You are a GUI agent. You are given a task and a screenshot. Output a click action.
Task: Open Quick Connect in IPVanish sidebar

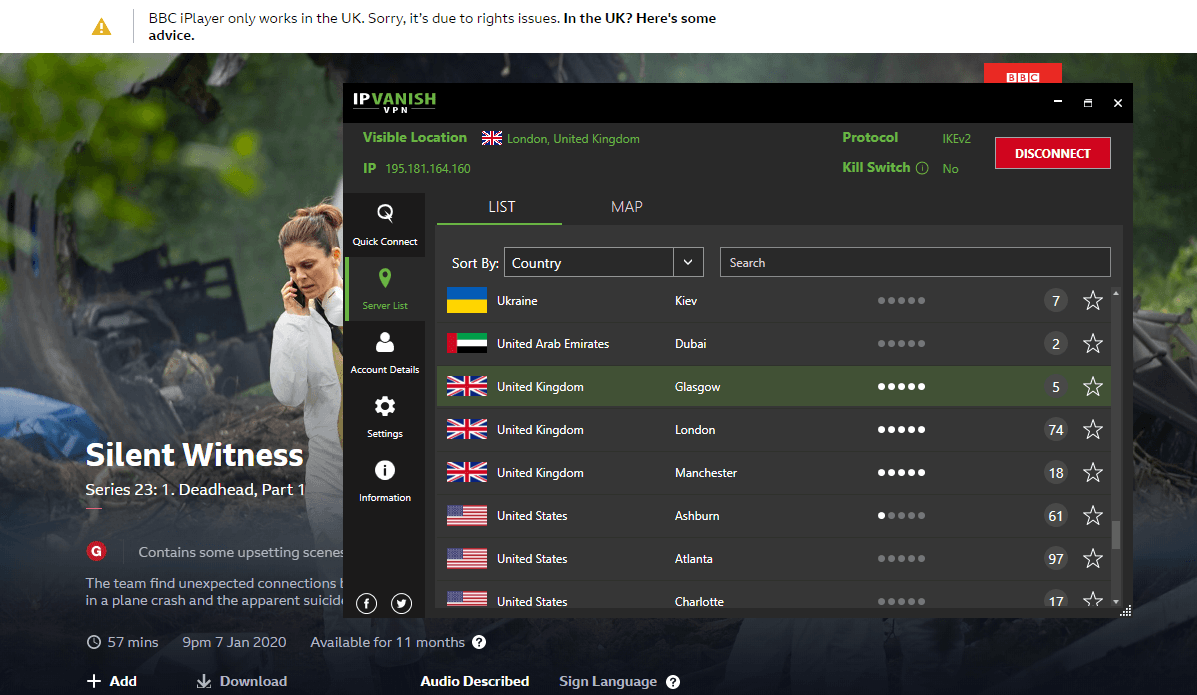point(385,225)
